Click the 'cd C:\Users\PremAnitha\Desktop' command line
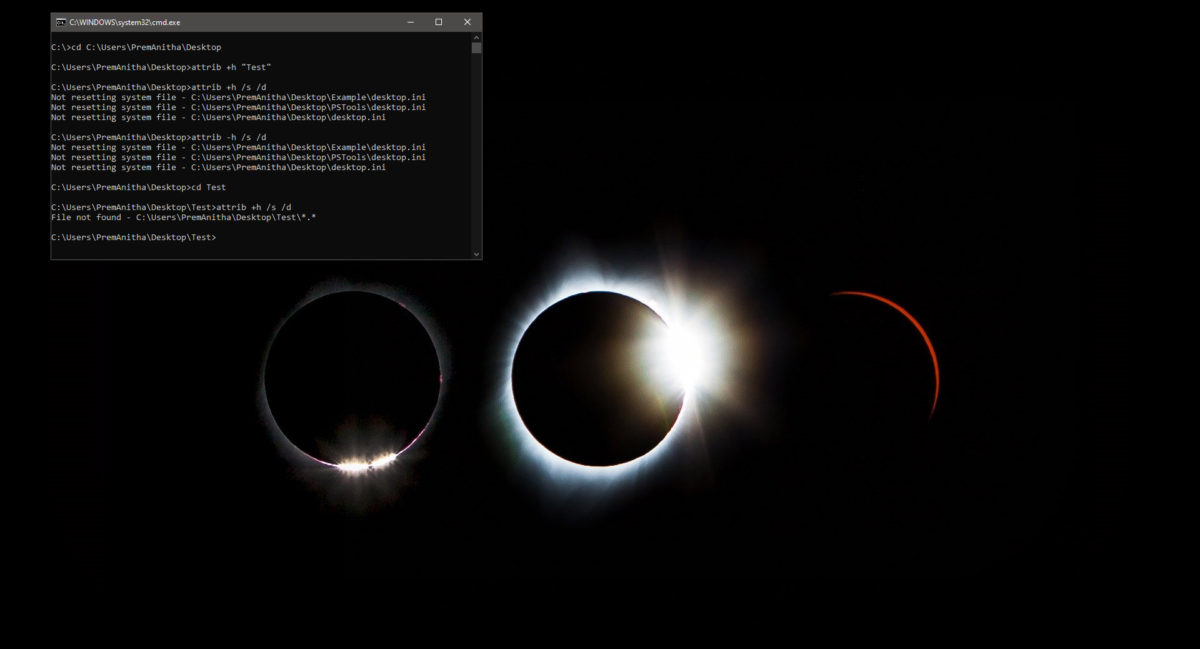Image resolution: width=1200 pixels, height=649 pixels. click(136, 47)
